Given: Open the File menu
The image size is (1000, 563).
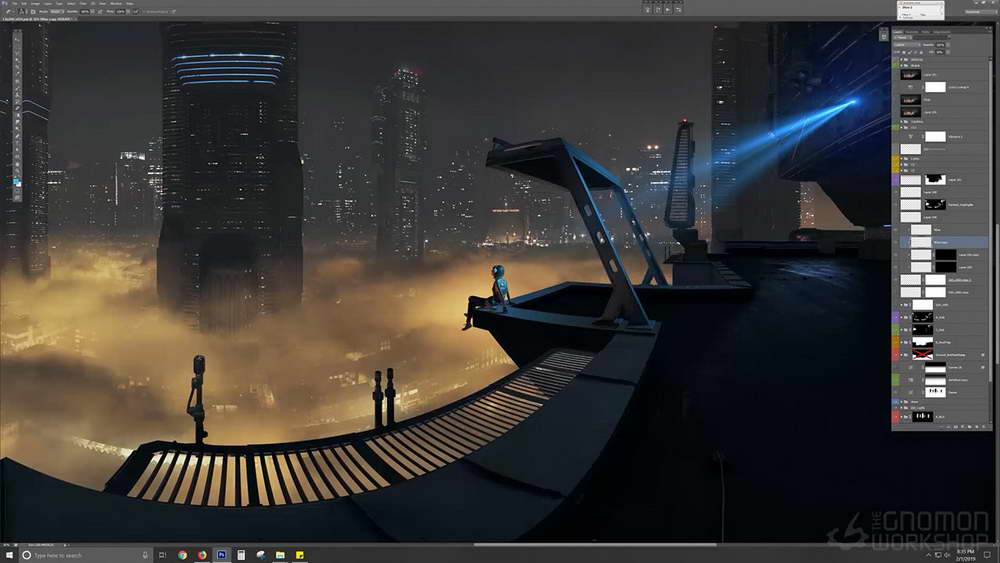Looking at the screenshot, I should point(15,4).
